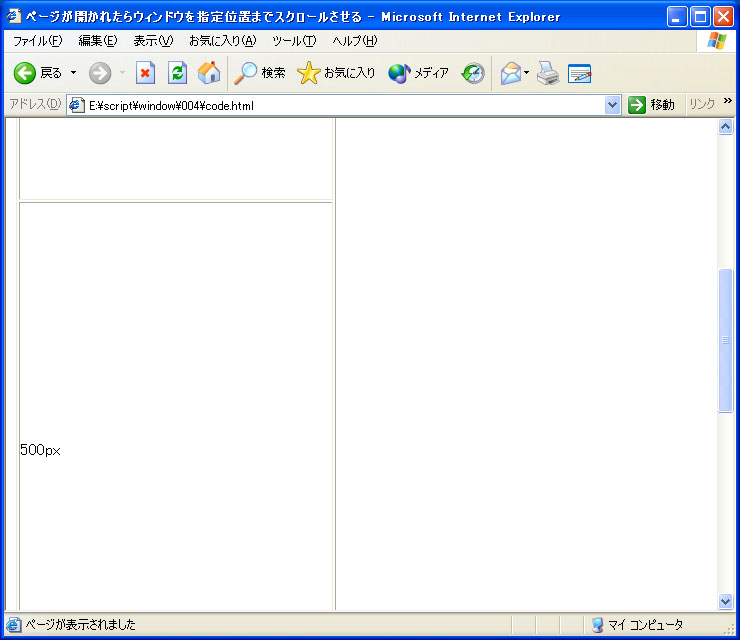Click the page icon in address bar

click(76, 105)
